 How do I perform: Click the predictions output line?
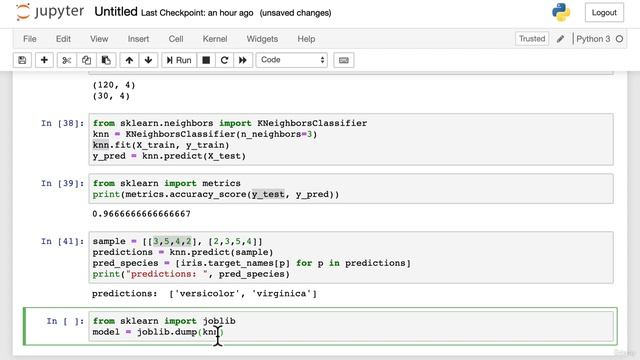204,293
